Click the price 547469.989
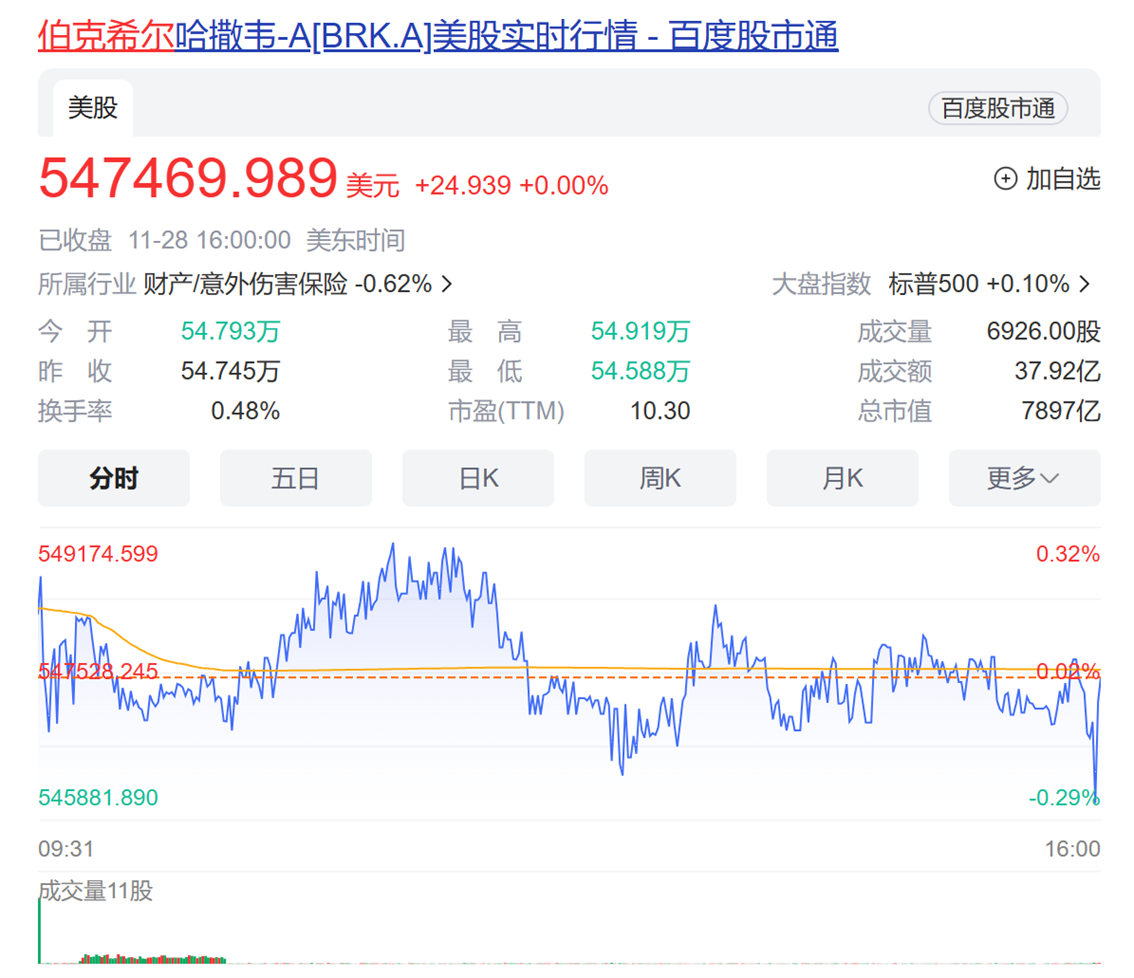Screen dimensions: 1134x978 (188, 178)
